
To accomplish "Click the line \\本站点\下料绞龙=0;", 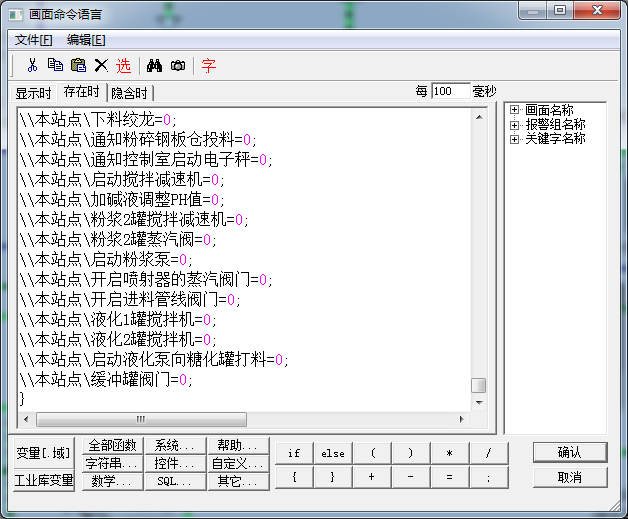I will tap(98, 119).
